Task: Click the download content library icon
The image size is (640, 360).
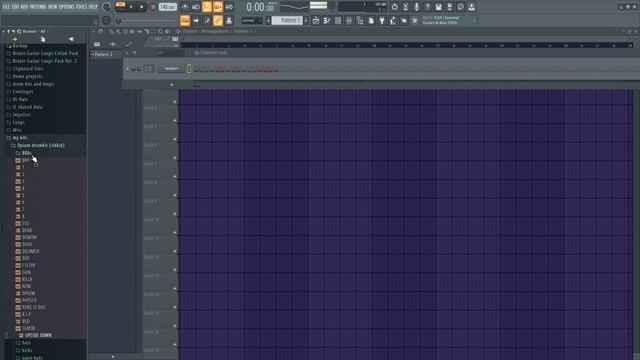Action: tap(471, 7)
